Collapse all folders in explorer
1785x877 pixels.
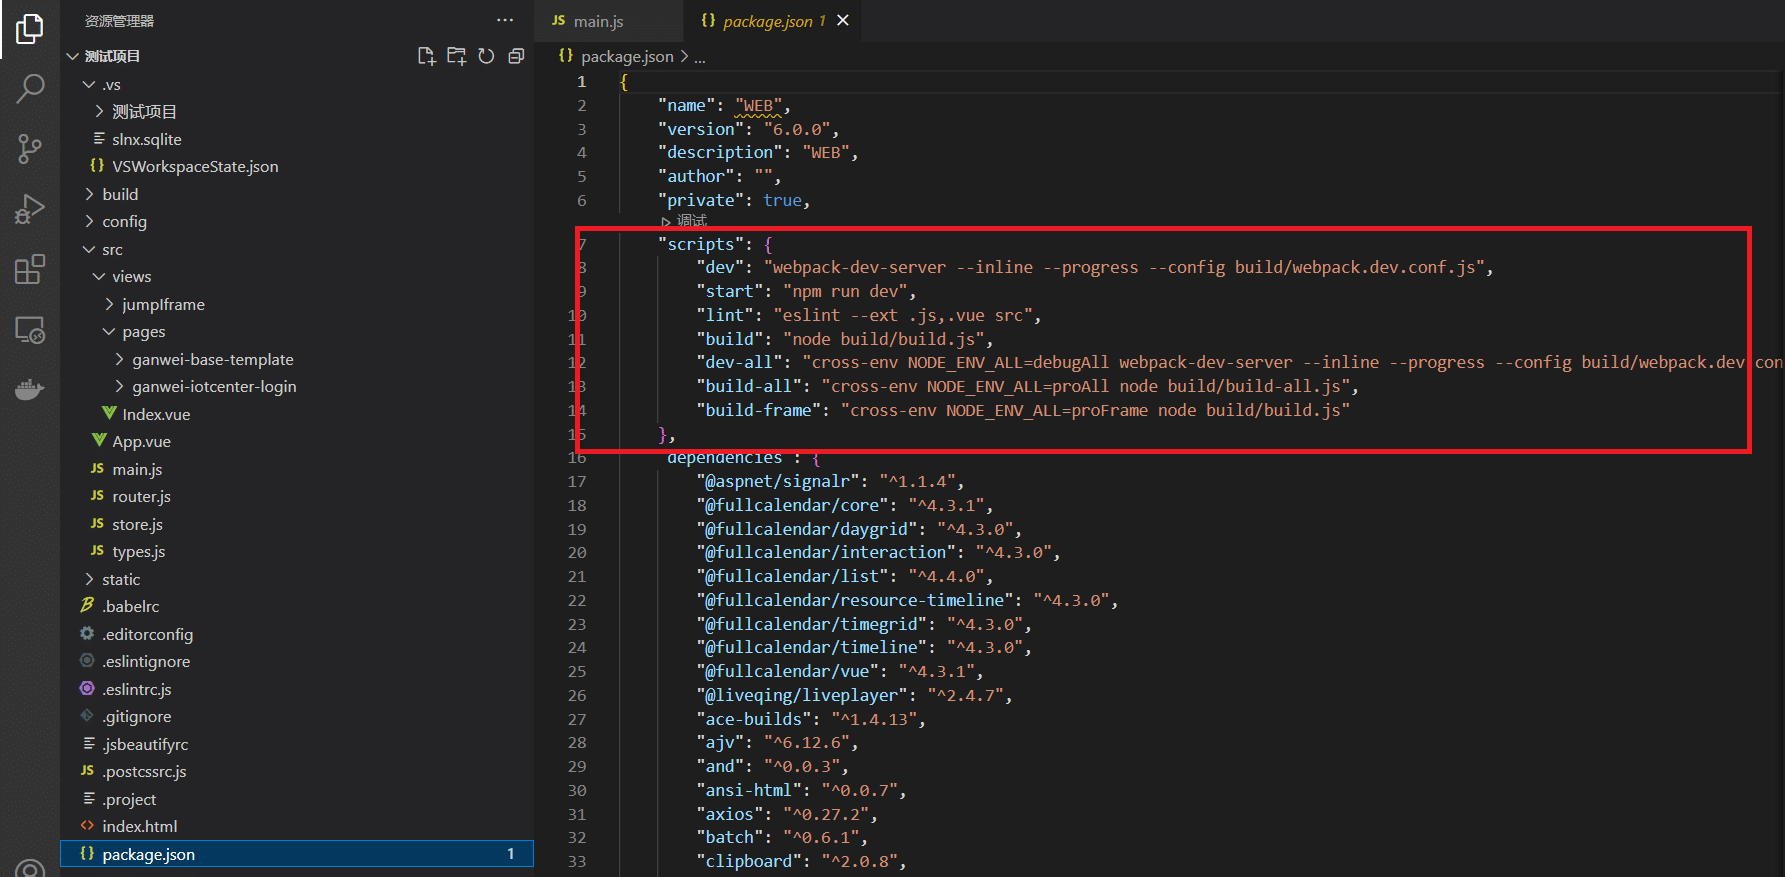coord(516,56)
